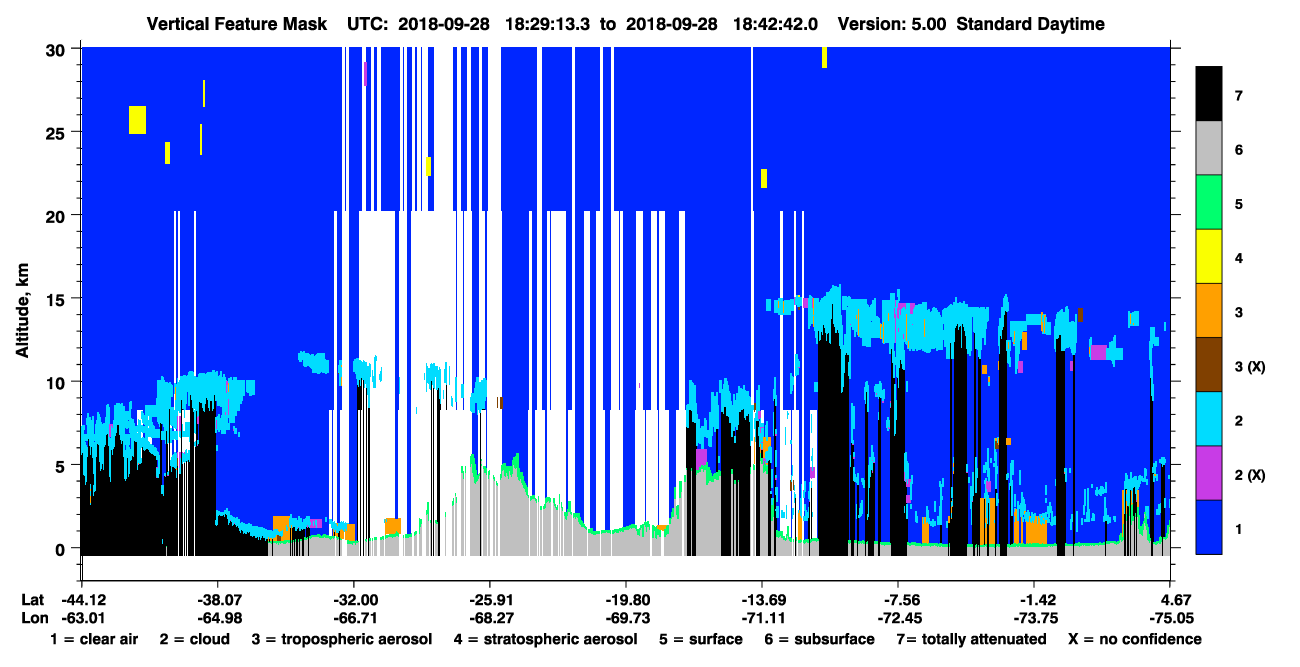
Task: Click the longitude value -63.01
Action: pyautogui.click(x=82, y=617)
